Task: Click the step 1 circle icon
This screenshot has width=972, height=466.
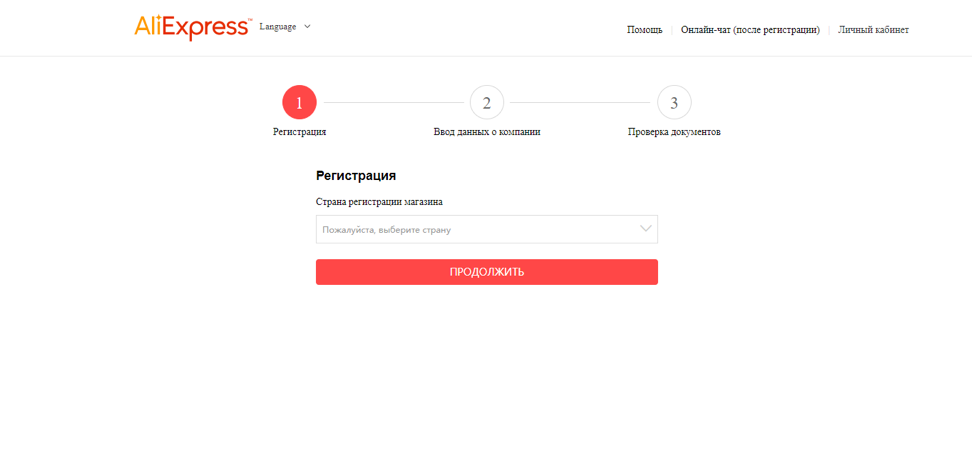Action: pos(299,102)
